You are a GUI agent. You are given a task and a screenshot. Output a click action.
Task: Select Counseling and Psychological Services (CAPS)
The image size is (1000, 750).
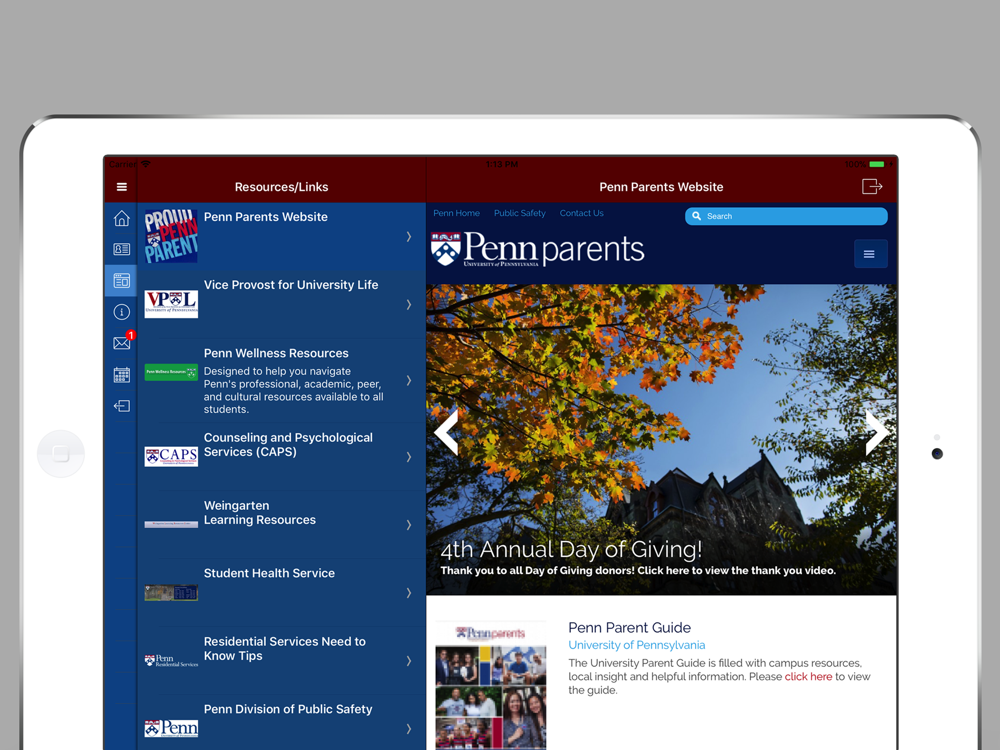[x=281, y=457]
